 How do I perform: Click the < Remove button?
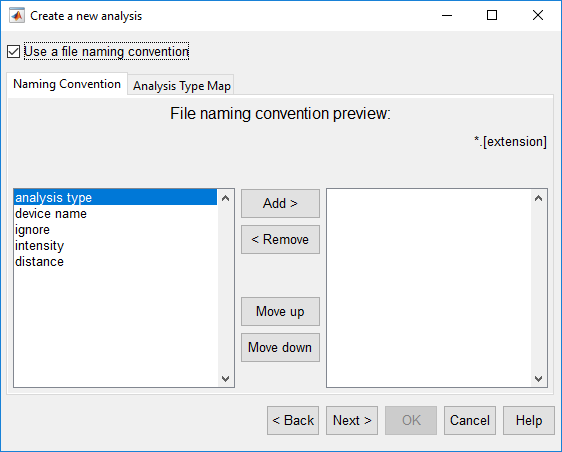coord(280,239)
